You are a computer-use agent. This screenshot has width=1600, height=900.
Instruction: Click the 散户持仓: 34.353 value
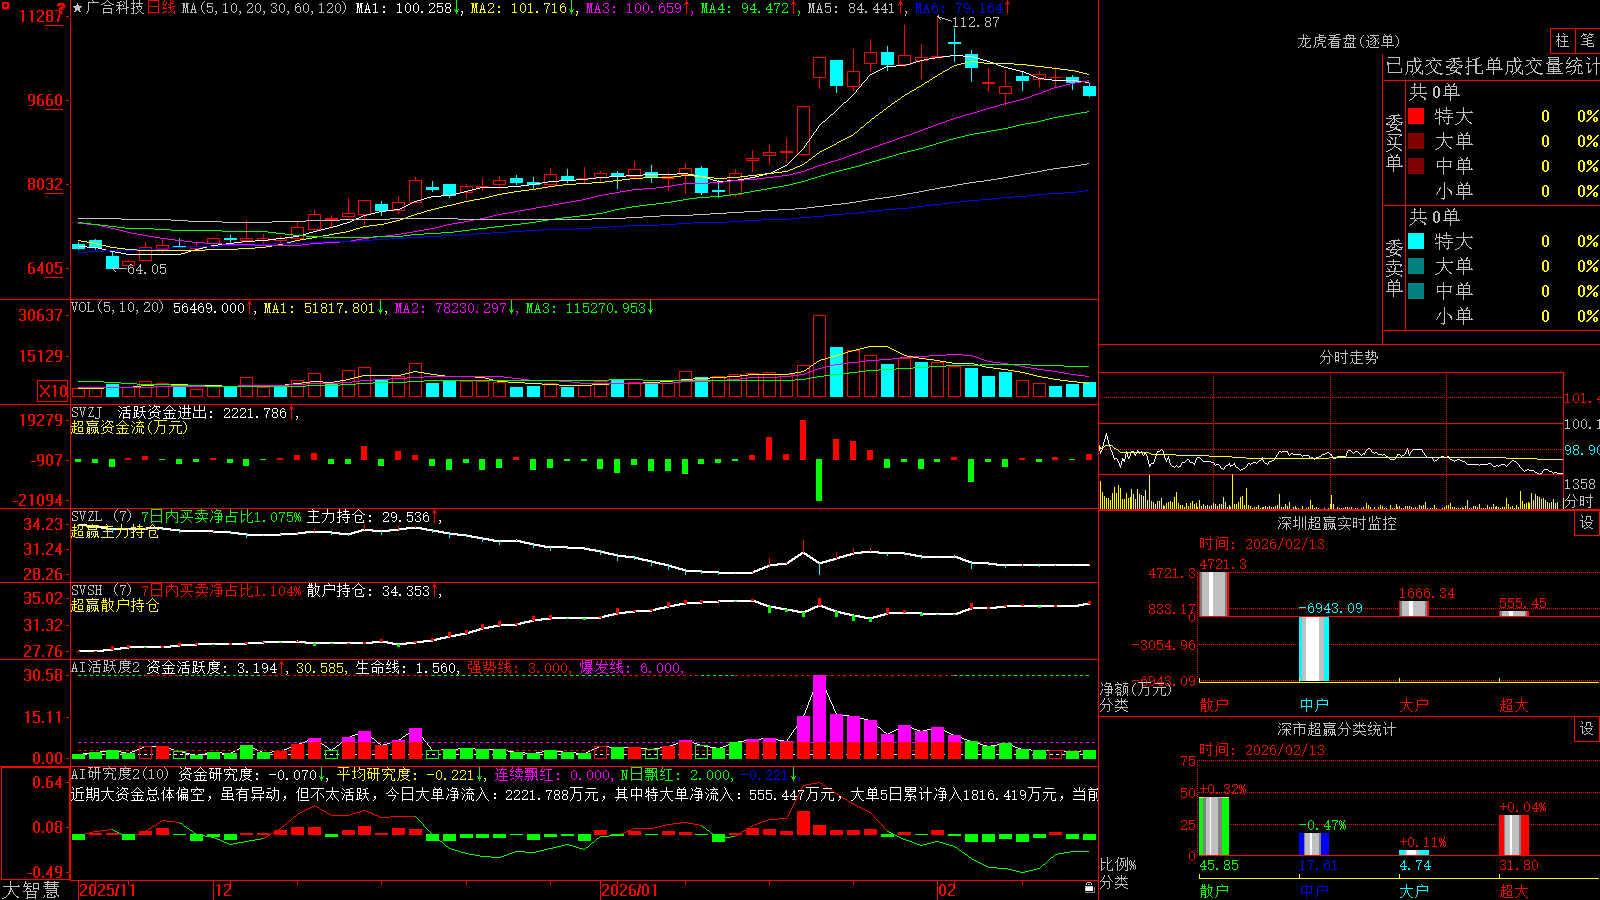368,591
